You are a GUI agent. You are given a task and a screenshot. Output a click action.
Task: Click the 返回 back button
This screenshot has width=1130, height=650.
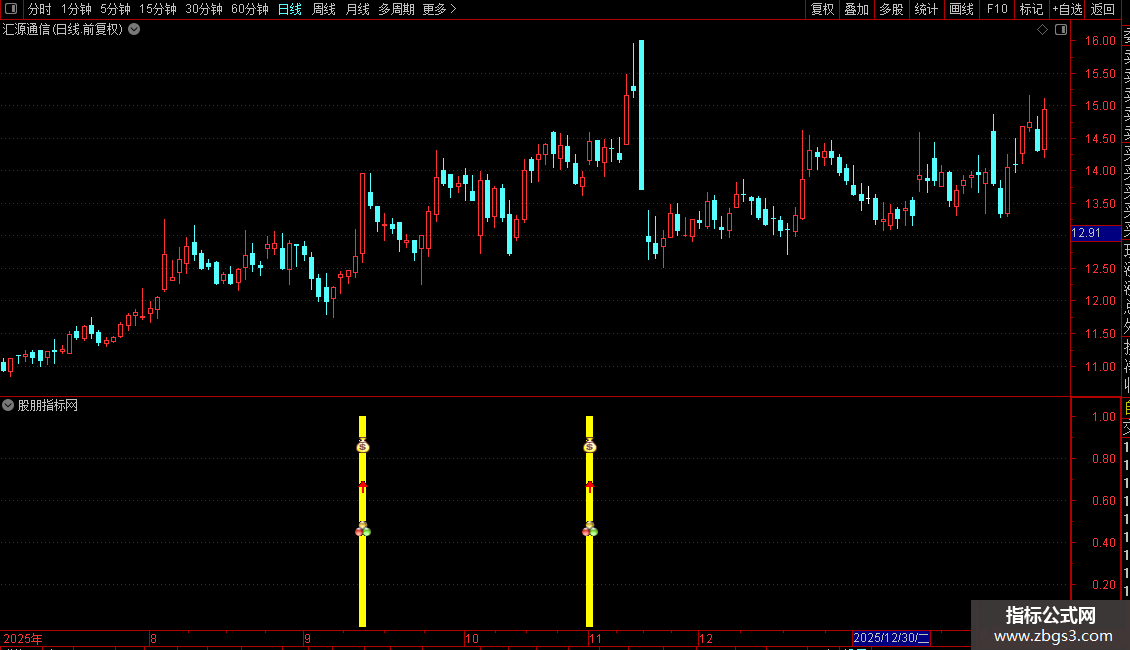pyautogui.click(x=1103, y=9)
